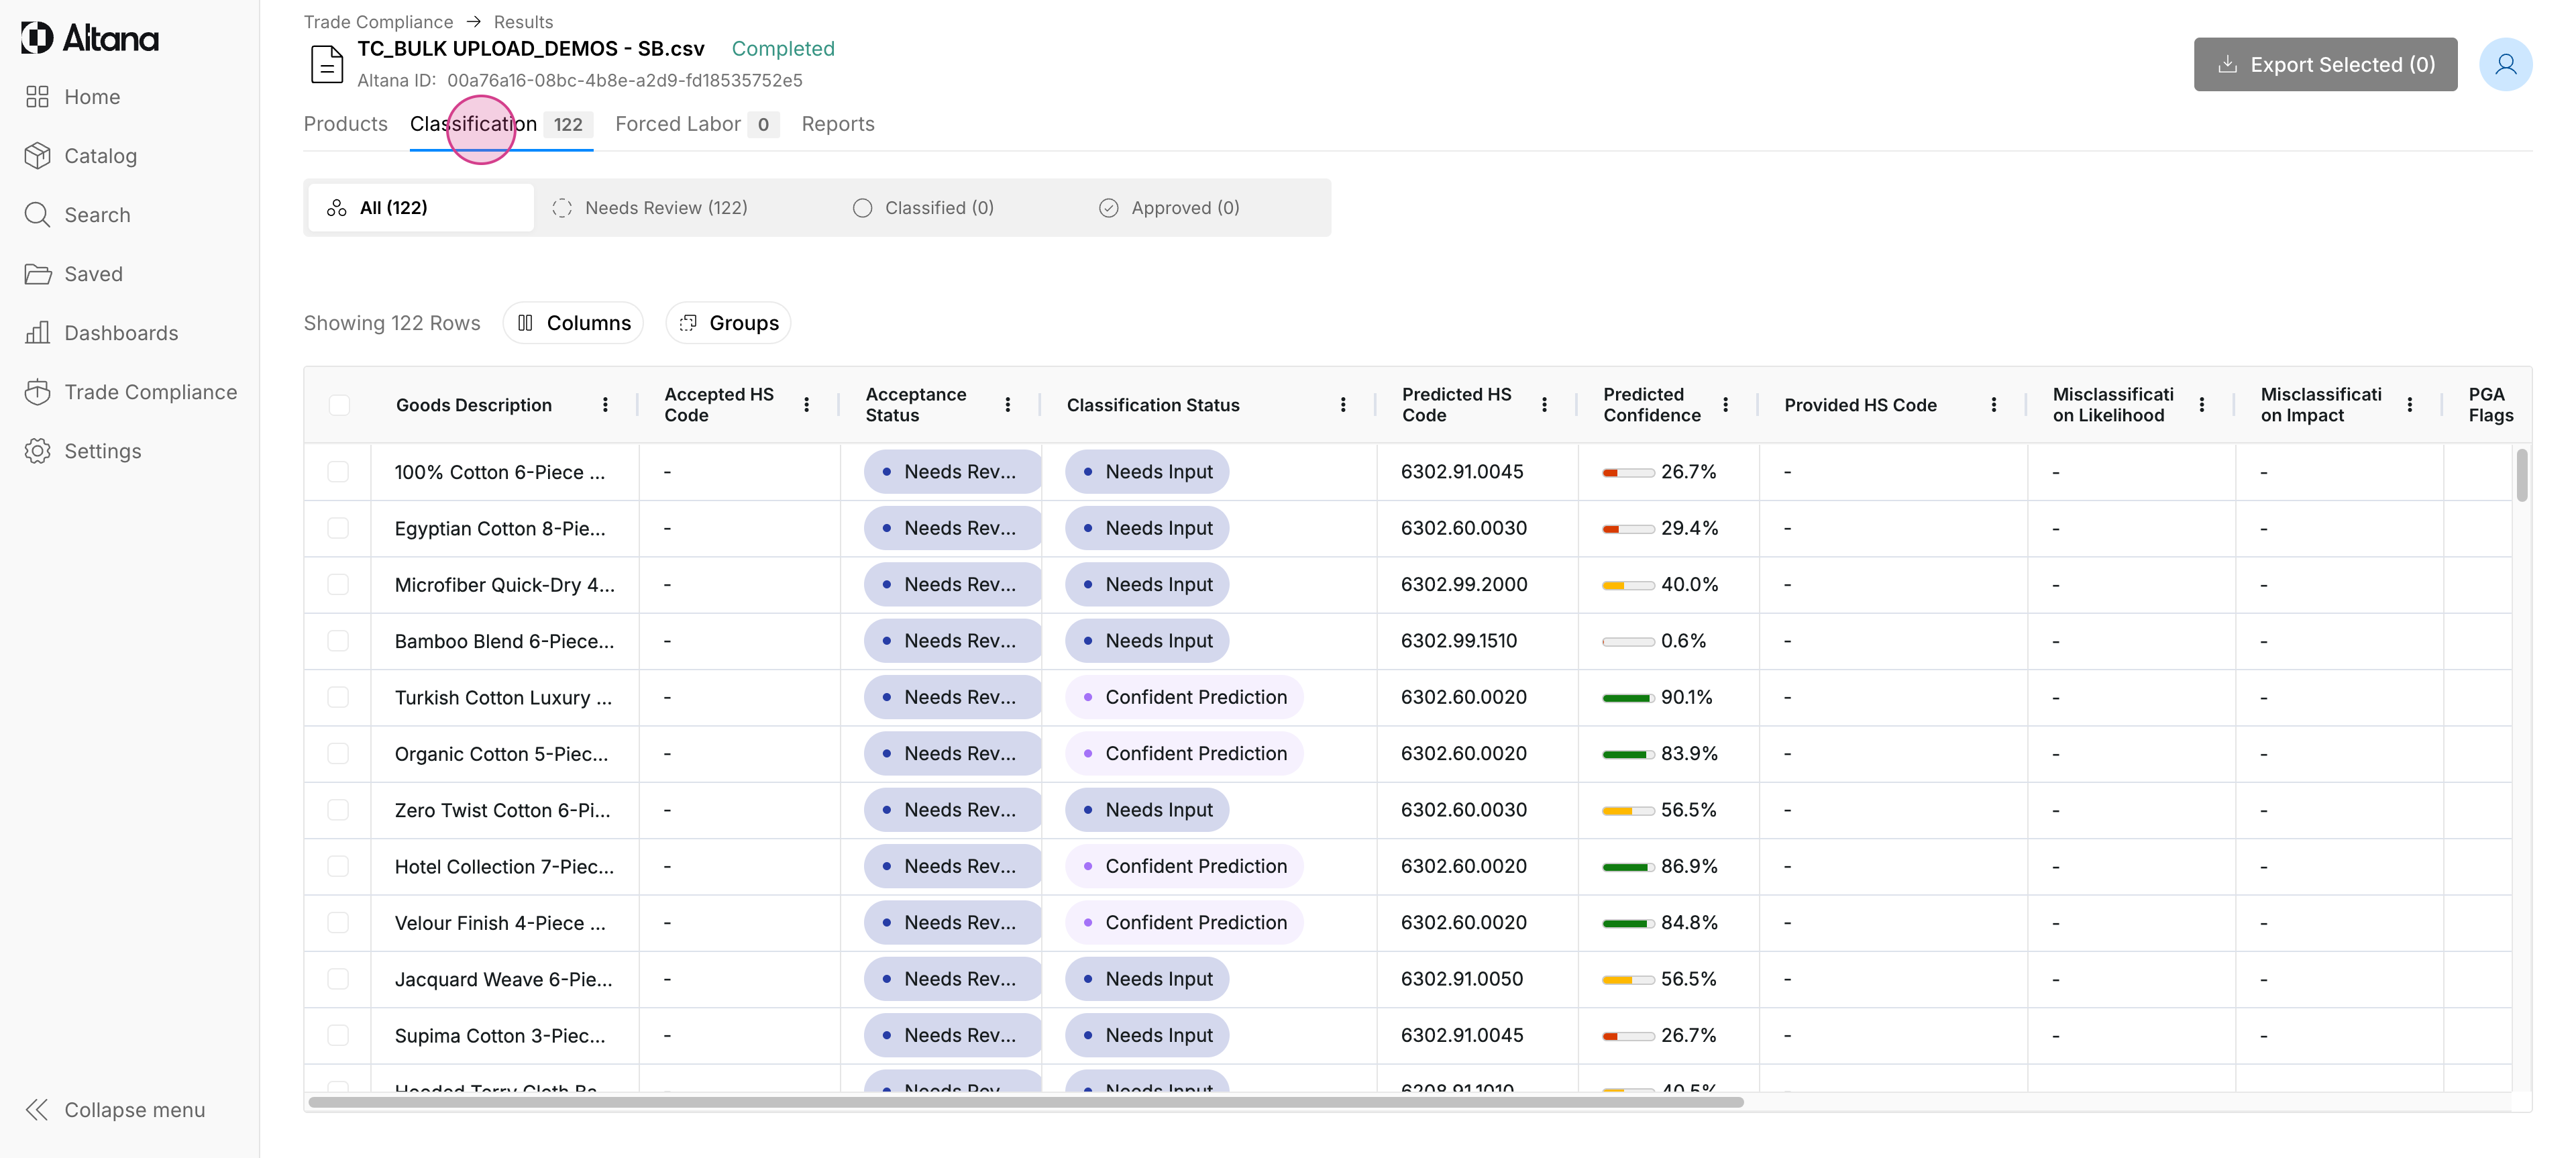The height and width of the screenshot is (1158, 2576).
Task: Open Trade Compliance sidebar icon
Action: pos(37,392)
